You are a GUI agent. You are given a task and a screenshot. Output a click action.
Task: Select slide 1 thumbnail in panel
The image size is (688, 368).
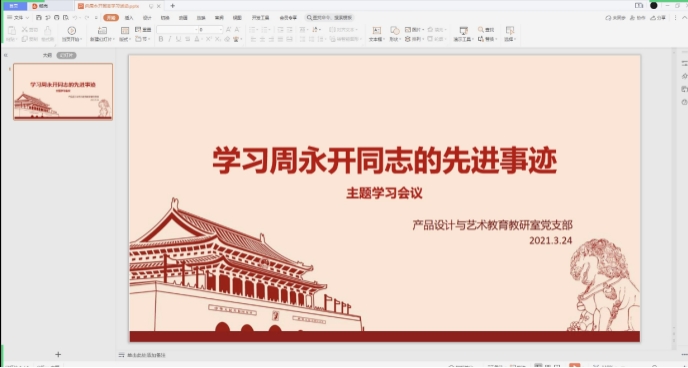[63, 91]
